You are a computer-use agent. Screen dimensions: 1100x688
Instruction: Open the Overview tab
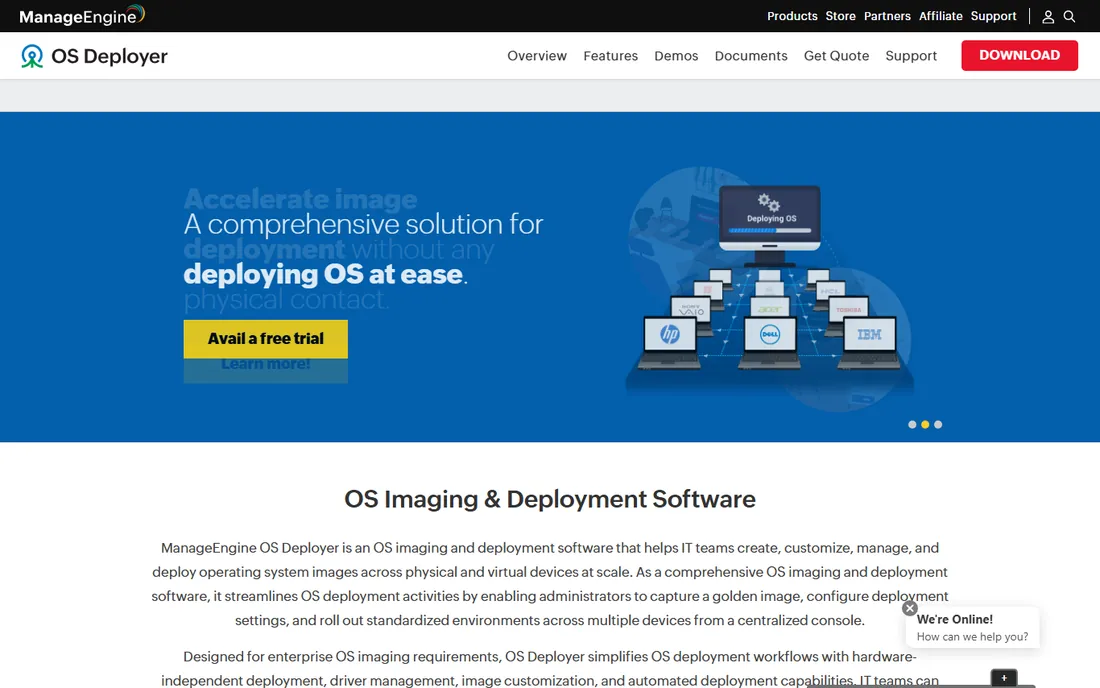pos(537,55)
